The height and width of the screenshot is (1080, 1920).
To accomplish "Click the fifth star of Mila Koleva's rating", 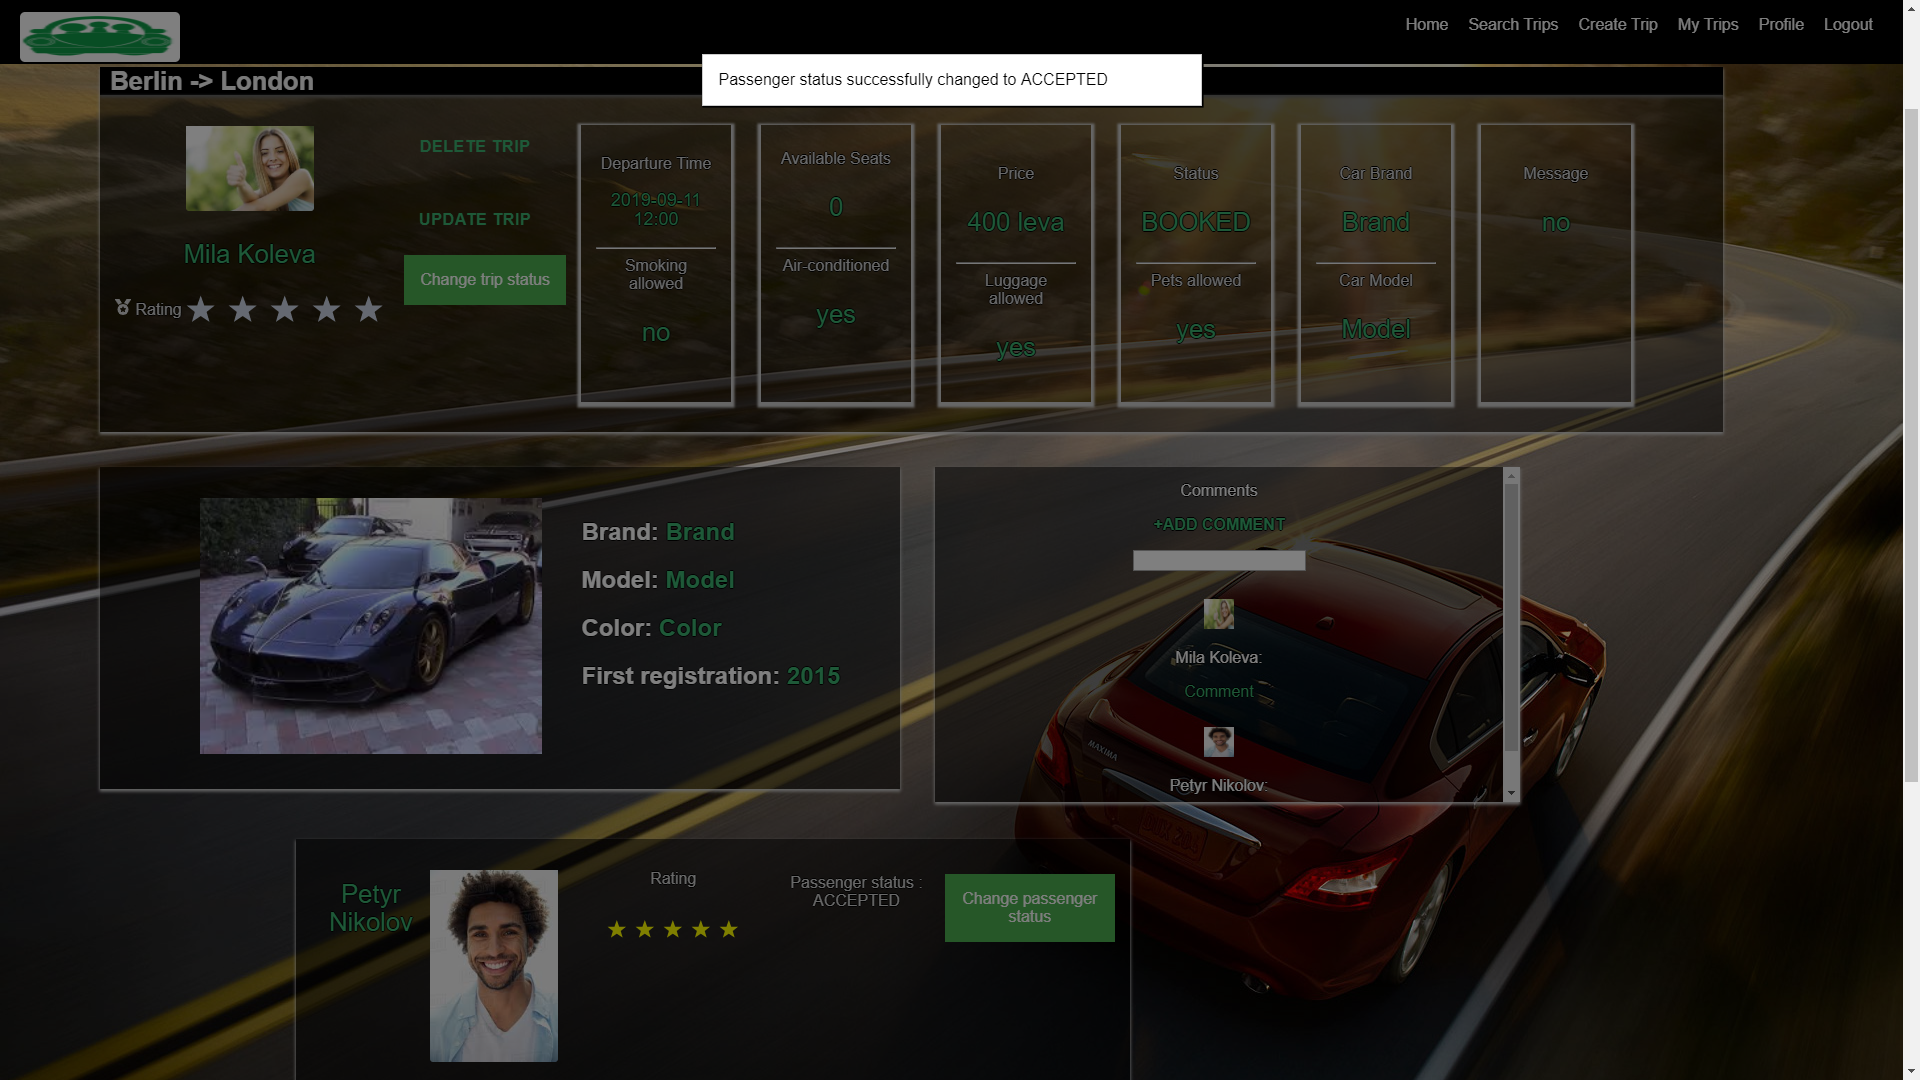I will (x=369, y=310).
